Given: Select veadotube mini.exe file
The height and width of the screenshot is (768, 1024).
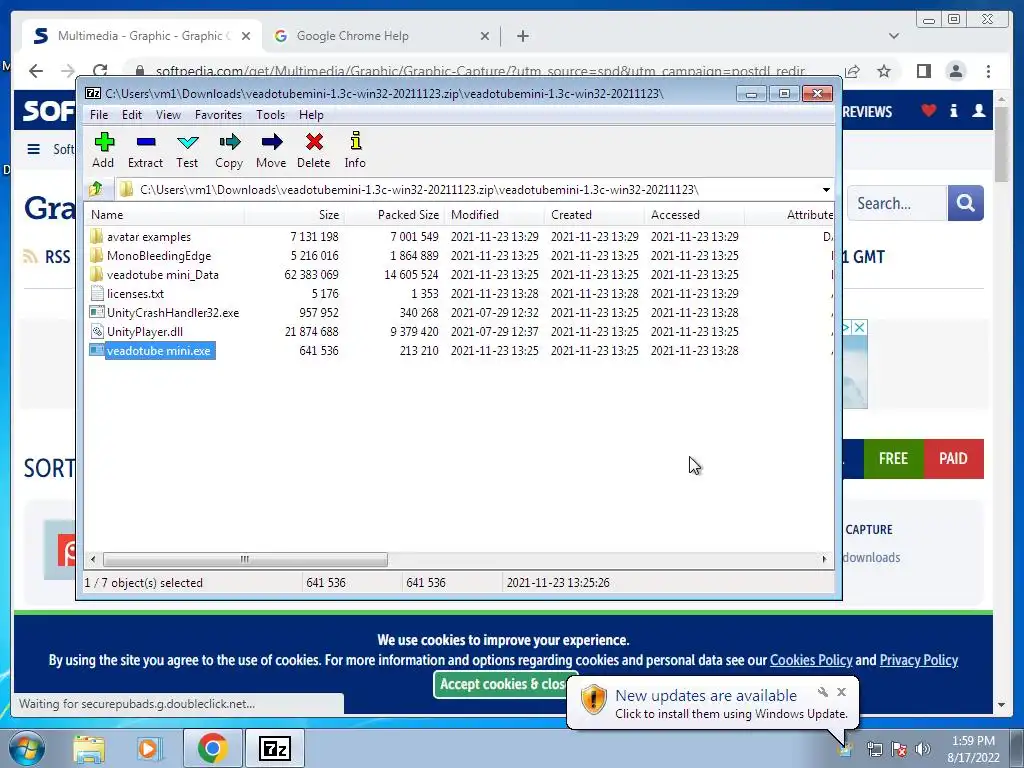Looking at the screenshot, I should pos(159,351).
